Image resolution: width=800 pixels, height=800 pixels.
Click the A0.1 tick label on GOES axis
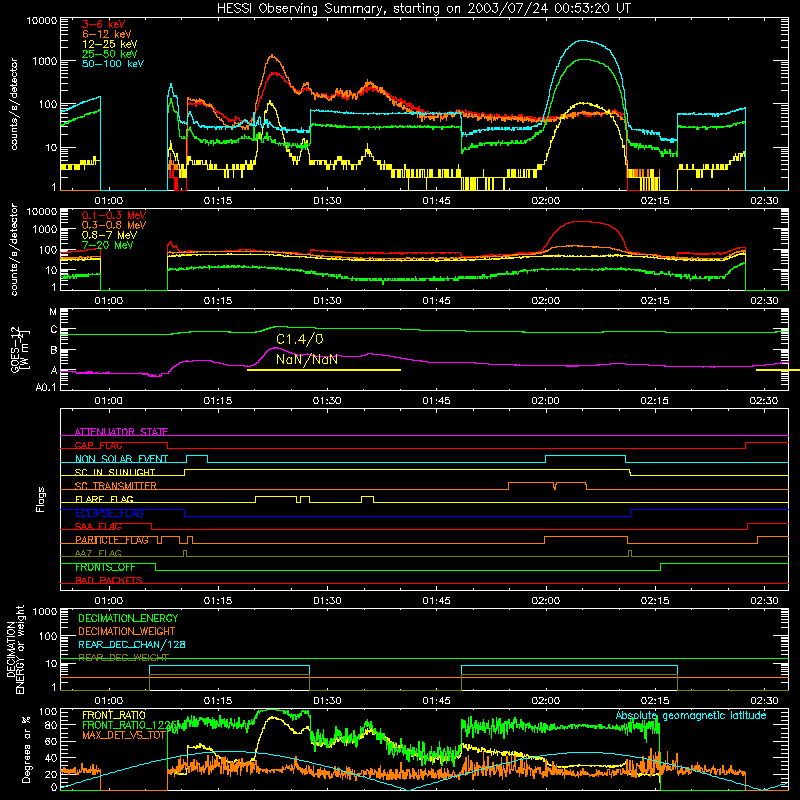(46, 387)
